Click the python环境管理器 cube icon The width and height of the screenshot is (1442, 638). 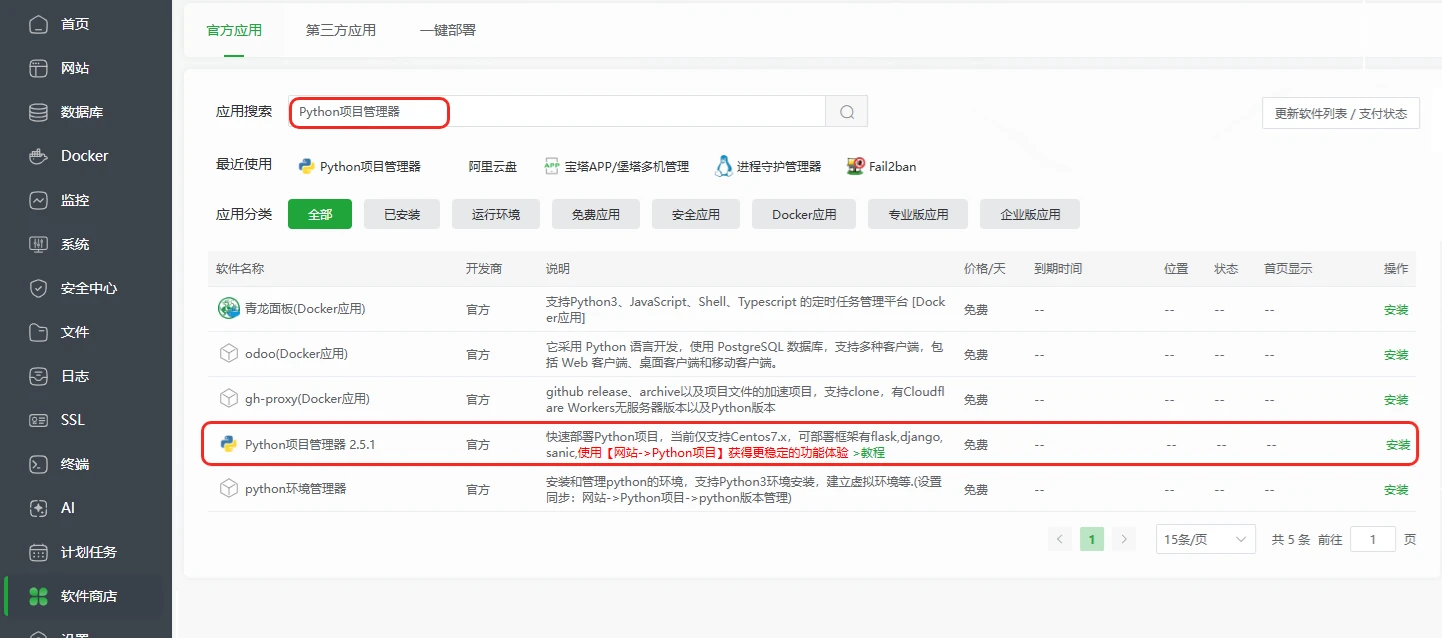click(x=229, y=488)
